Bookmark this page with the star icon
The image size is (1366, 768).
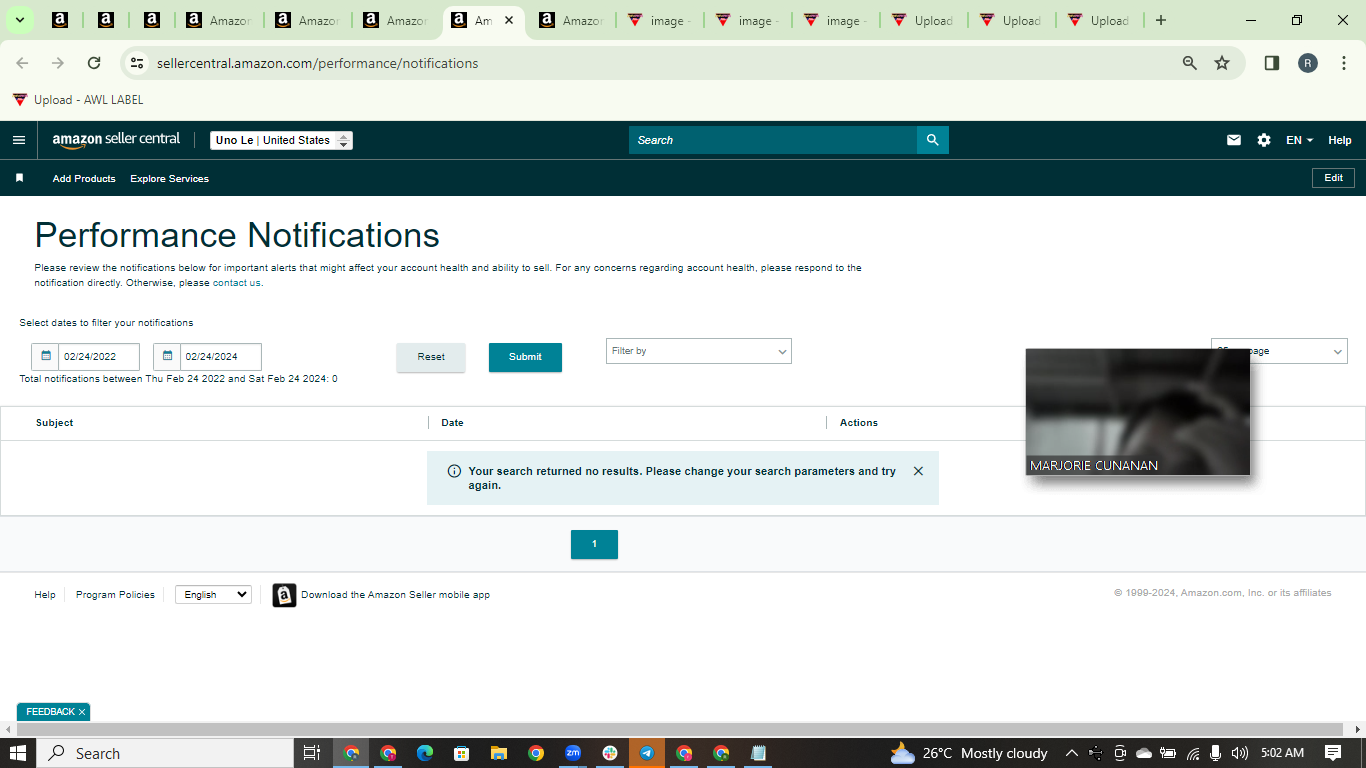click(x=1222, y=63)
